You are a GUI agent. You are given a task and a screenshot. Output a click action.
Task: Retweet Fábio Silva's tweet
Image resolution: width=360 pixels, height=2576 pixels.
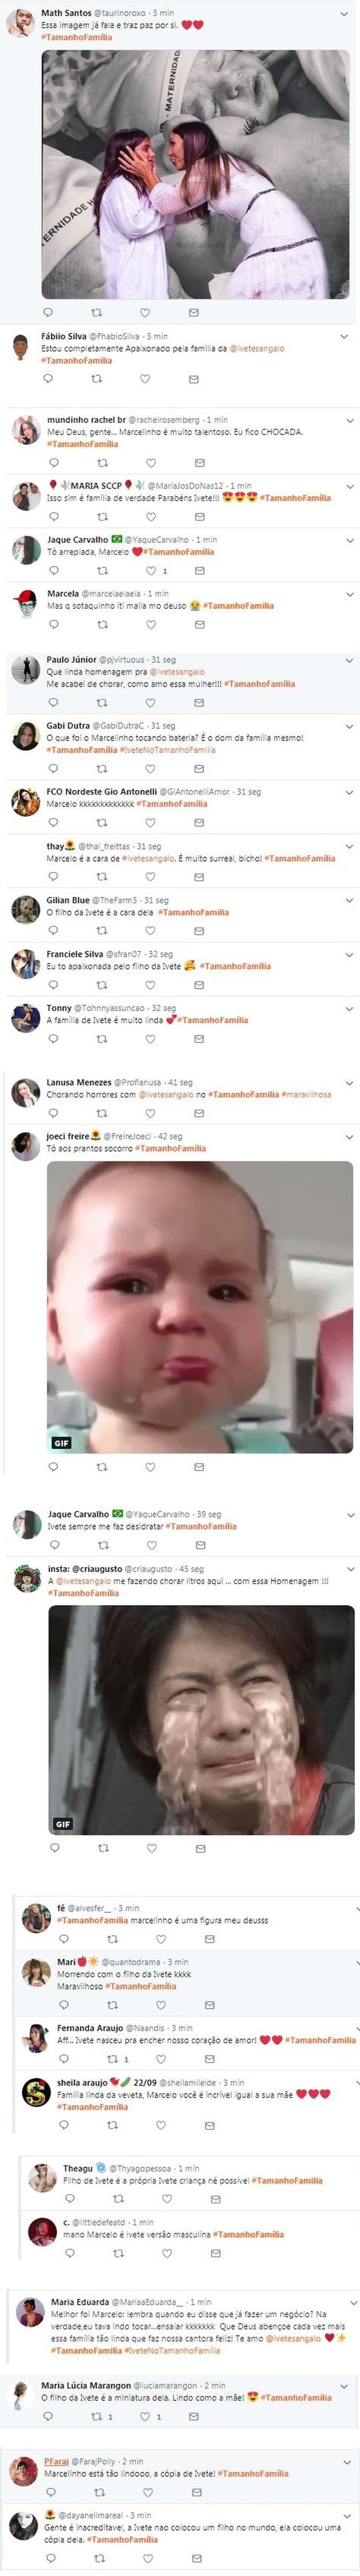(96, 379)
